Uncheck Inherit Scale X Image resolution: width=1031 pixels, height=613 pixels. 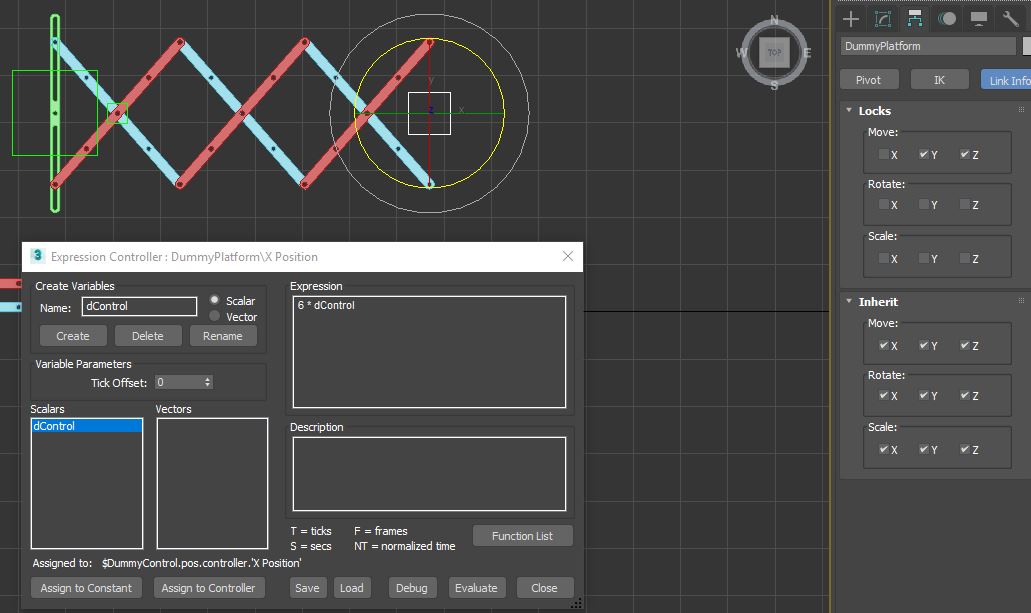tap(884, 449)
